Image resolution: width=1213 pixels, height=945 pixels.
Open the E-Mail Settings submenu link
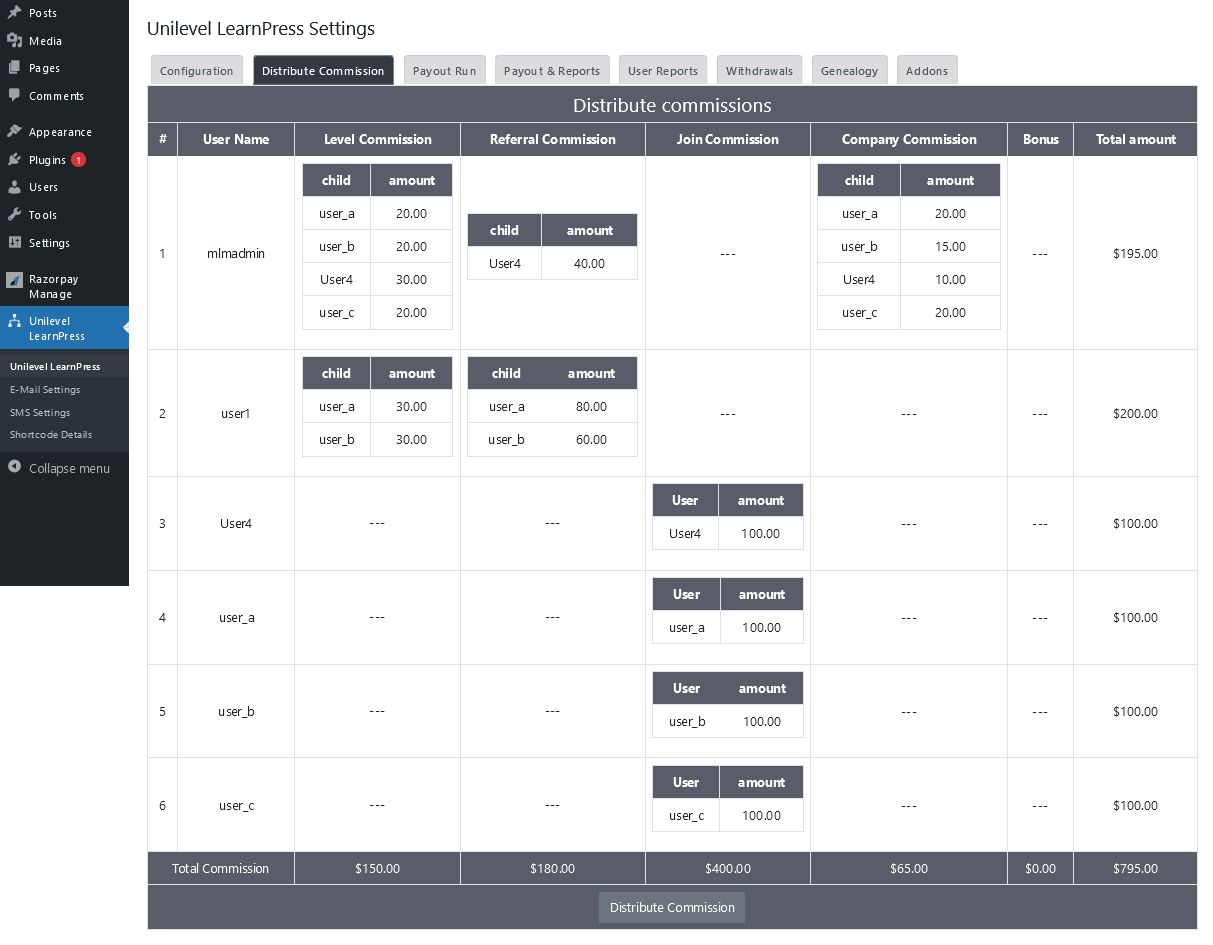point(45,389)
